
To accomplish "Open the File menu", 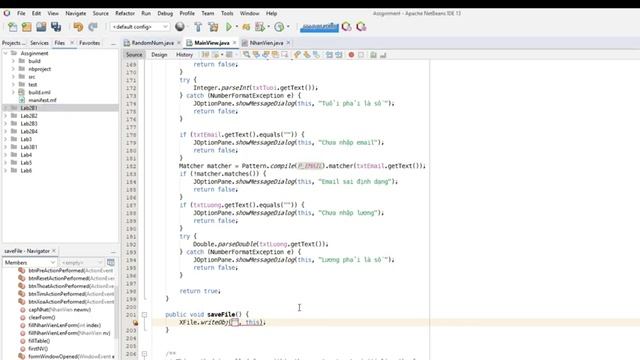I will 21,13.
